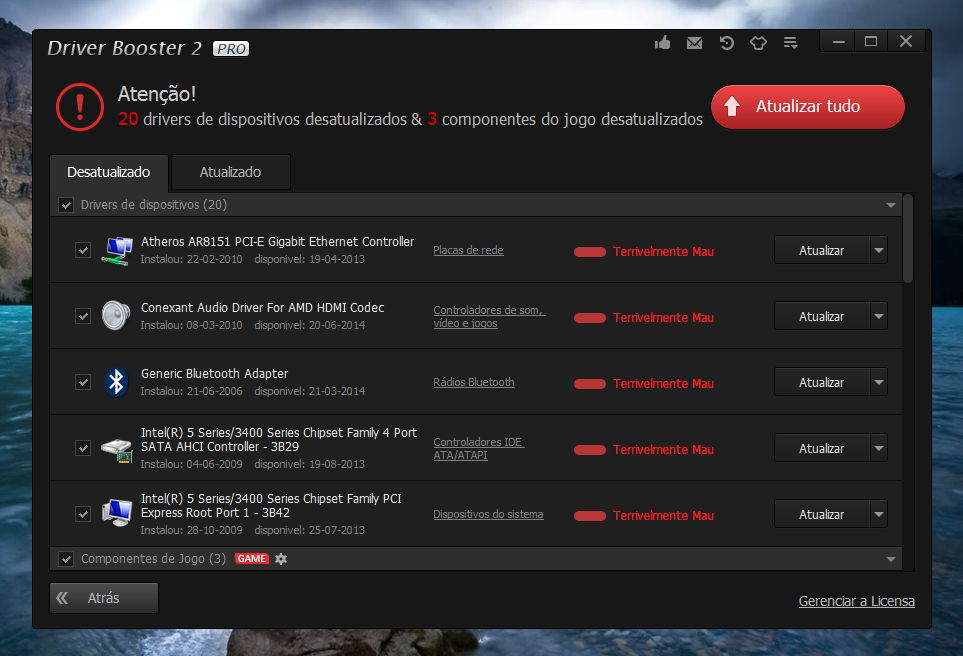This screenshot has height=656, width=963.
Task: Open the Rádios Bluetooth category link
Action: pos(474,382)
